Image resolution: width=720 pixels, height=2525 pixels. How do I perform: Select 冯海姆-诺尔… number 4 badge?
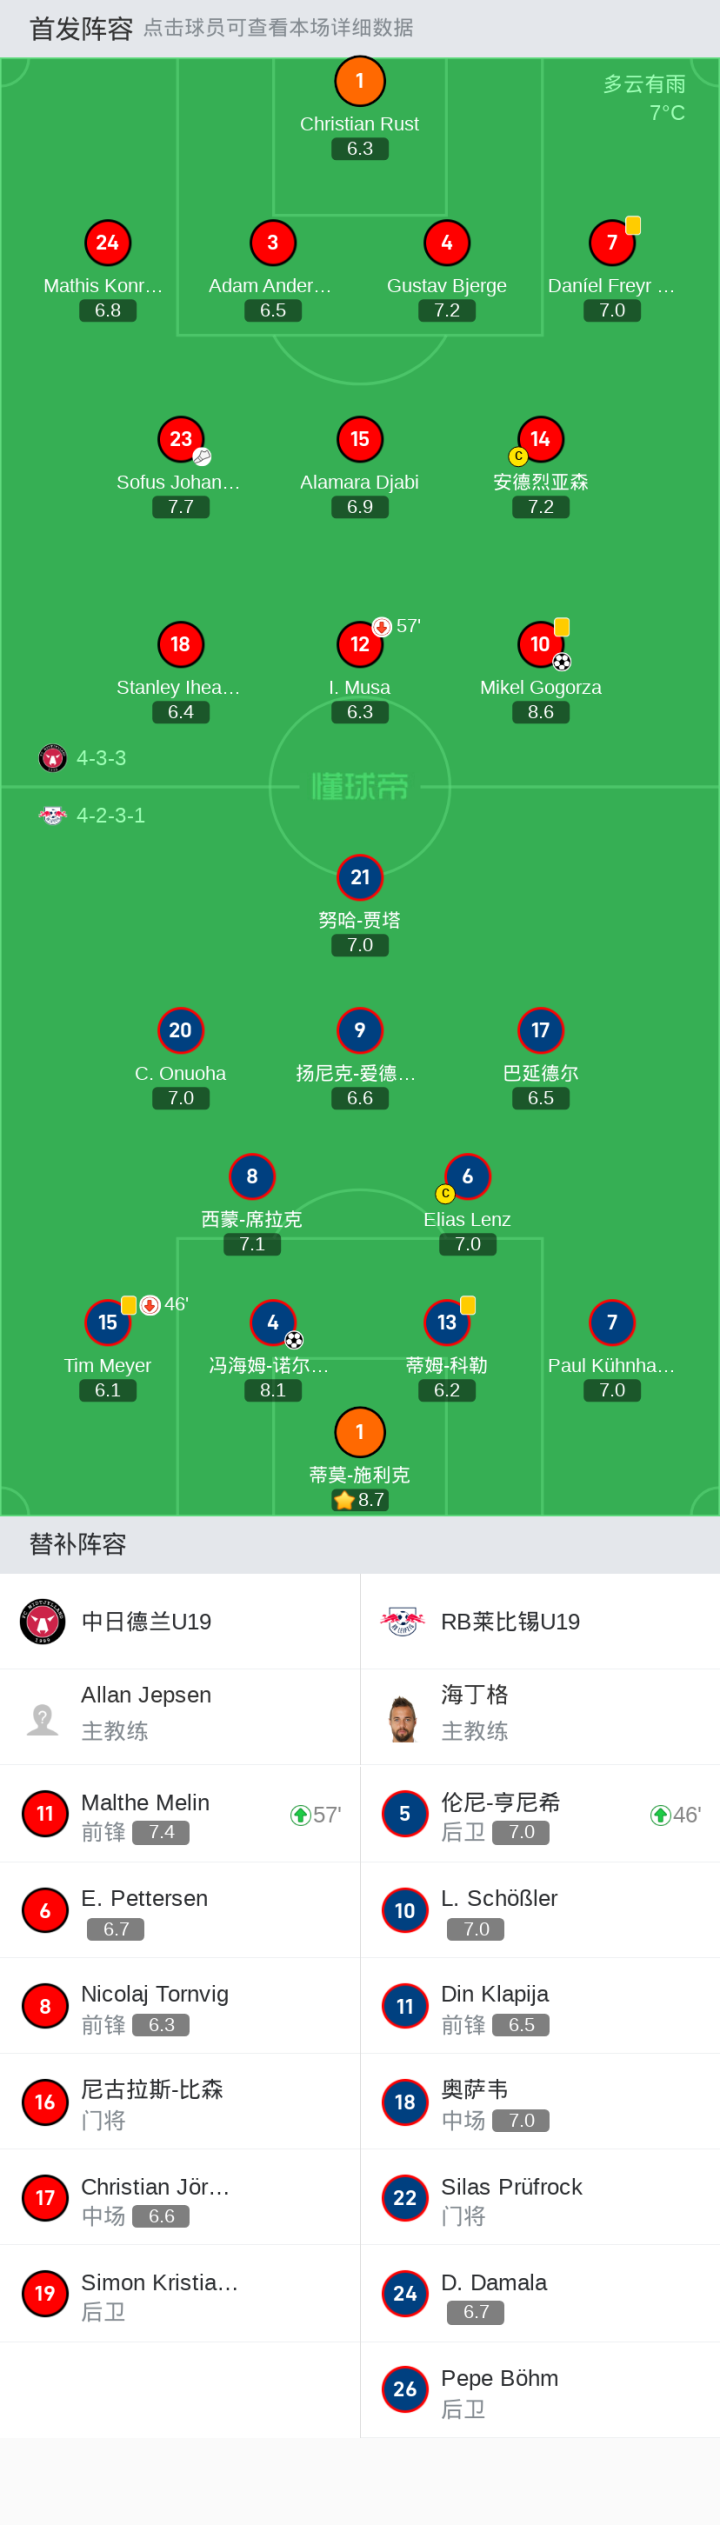pos(273,1322)
